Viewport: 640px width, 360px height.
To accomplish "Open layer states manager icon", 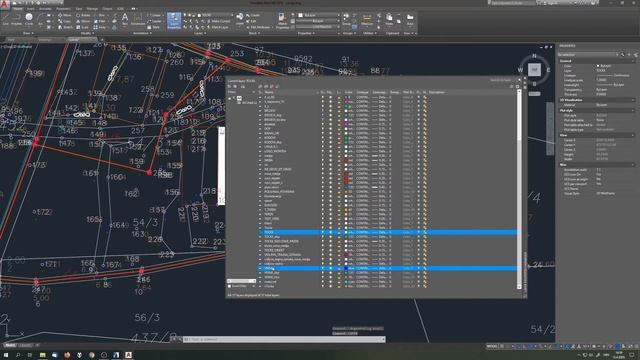I will [243, 87].
